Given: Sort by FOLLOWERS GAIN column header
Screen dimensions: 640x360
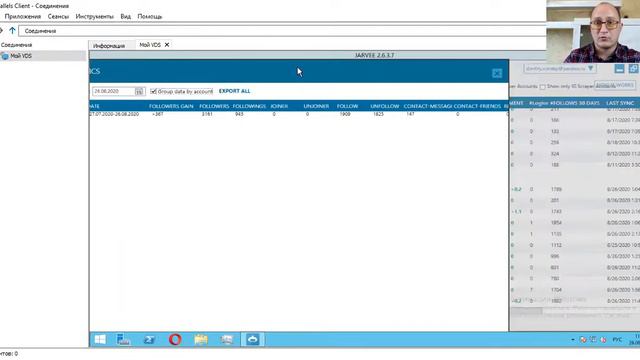Looking at the screenshot, I should (x=171, y=106).
